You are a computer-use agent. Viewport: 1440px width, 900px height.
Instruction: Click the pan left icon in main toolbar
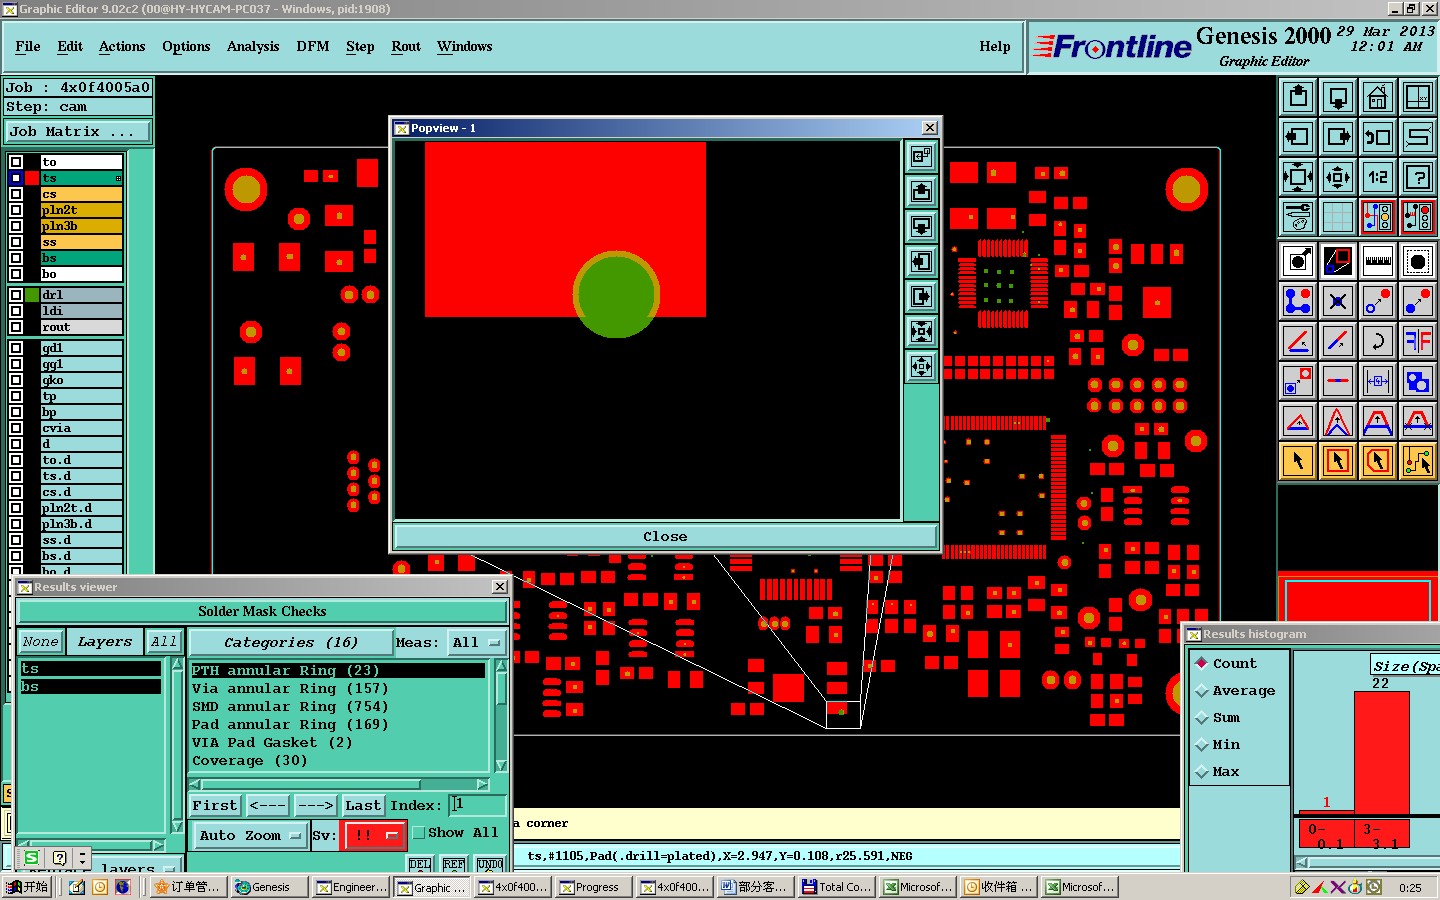[1298, 137]
